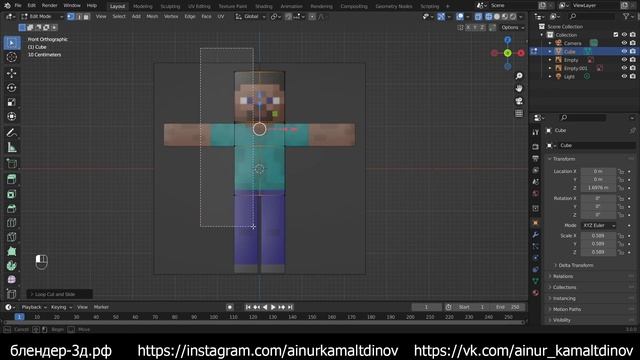Hide Empty.001 object in outliner
The image size is (640, 360).
(624, 68)
